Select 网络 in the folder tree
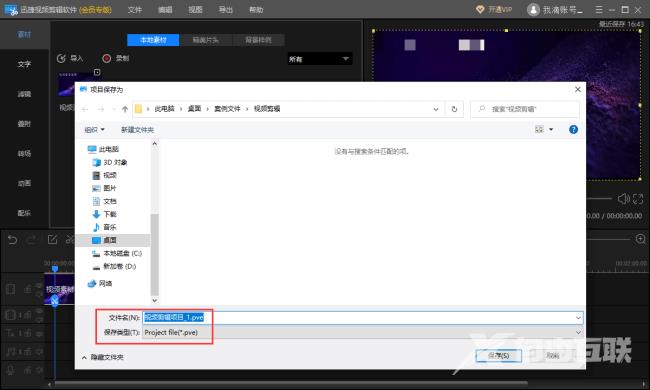Image resolution: width=650 pixels, height=390 pixels. pyautogui.click(x=100, y=283)
